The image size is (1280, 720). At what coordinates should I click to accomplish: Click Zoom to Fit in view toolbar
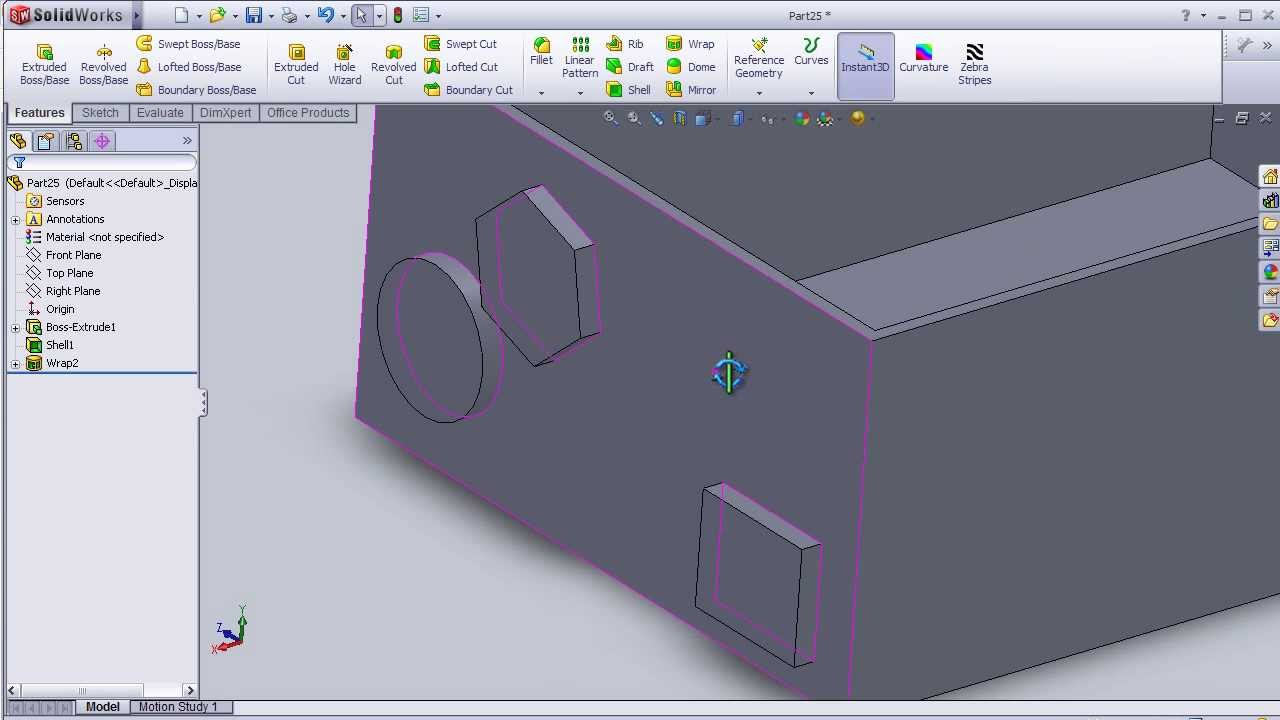click(610, 118)
